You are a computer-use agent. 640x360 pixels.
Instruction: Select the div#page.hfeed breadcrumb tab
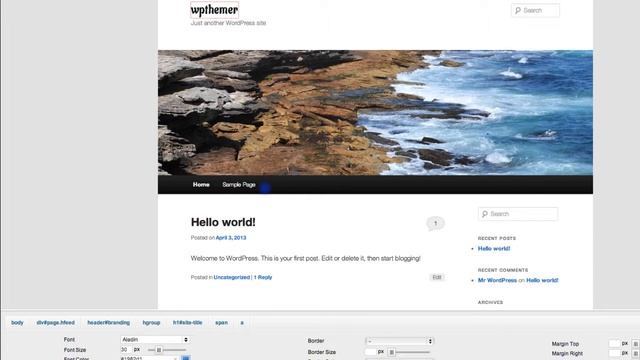pyautogui.click(x=56, y=322)
